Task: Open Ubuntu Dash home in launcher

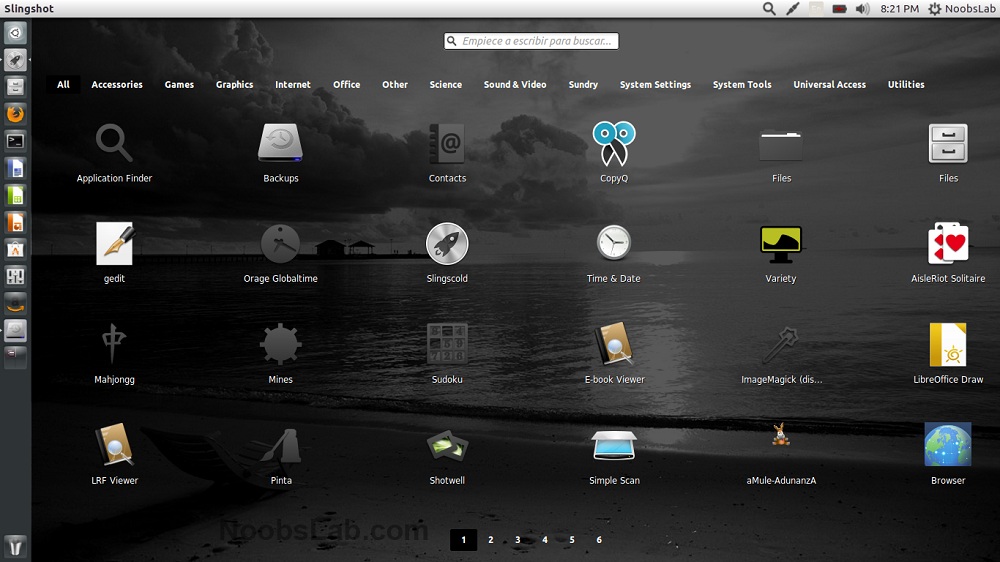Action: tap(15, 33)
